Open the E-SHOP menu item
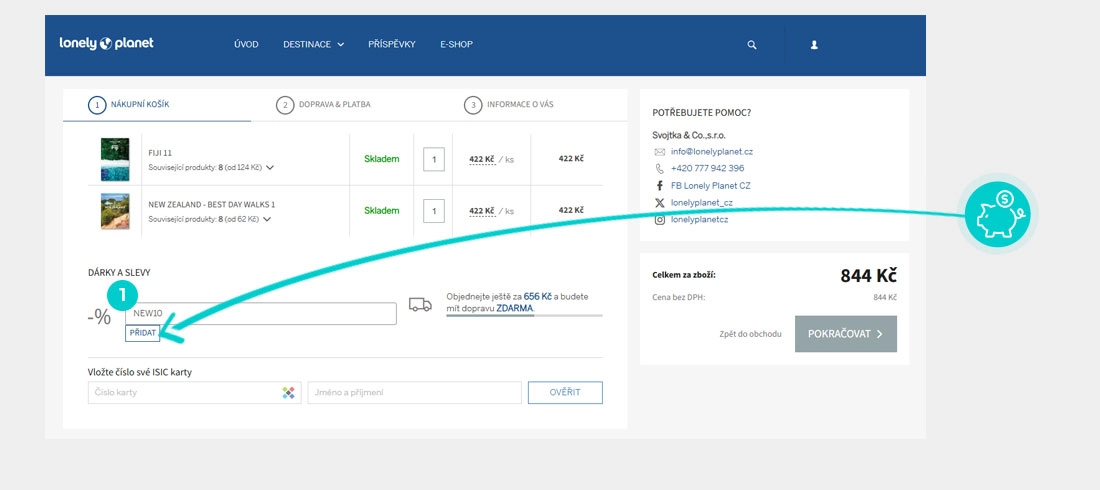Screen dimensions: 1100x490 pos(456,45)
